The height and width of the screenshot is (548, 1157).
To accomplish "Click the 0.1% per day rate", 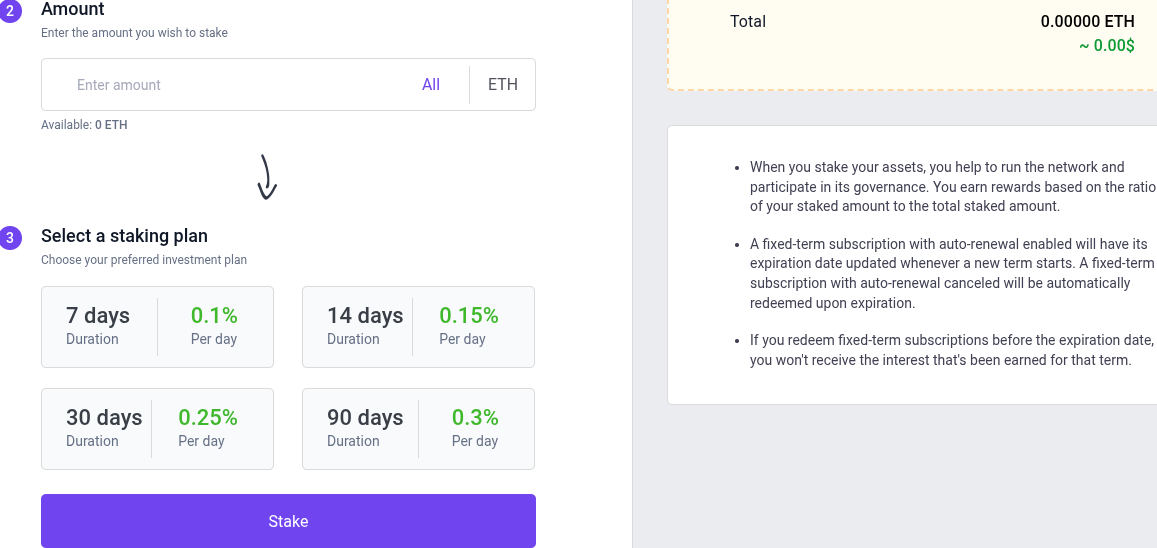I will pos(214,316).
